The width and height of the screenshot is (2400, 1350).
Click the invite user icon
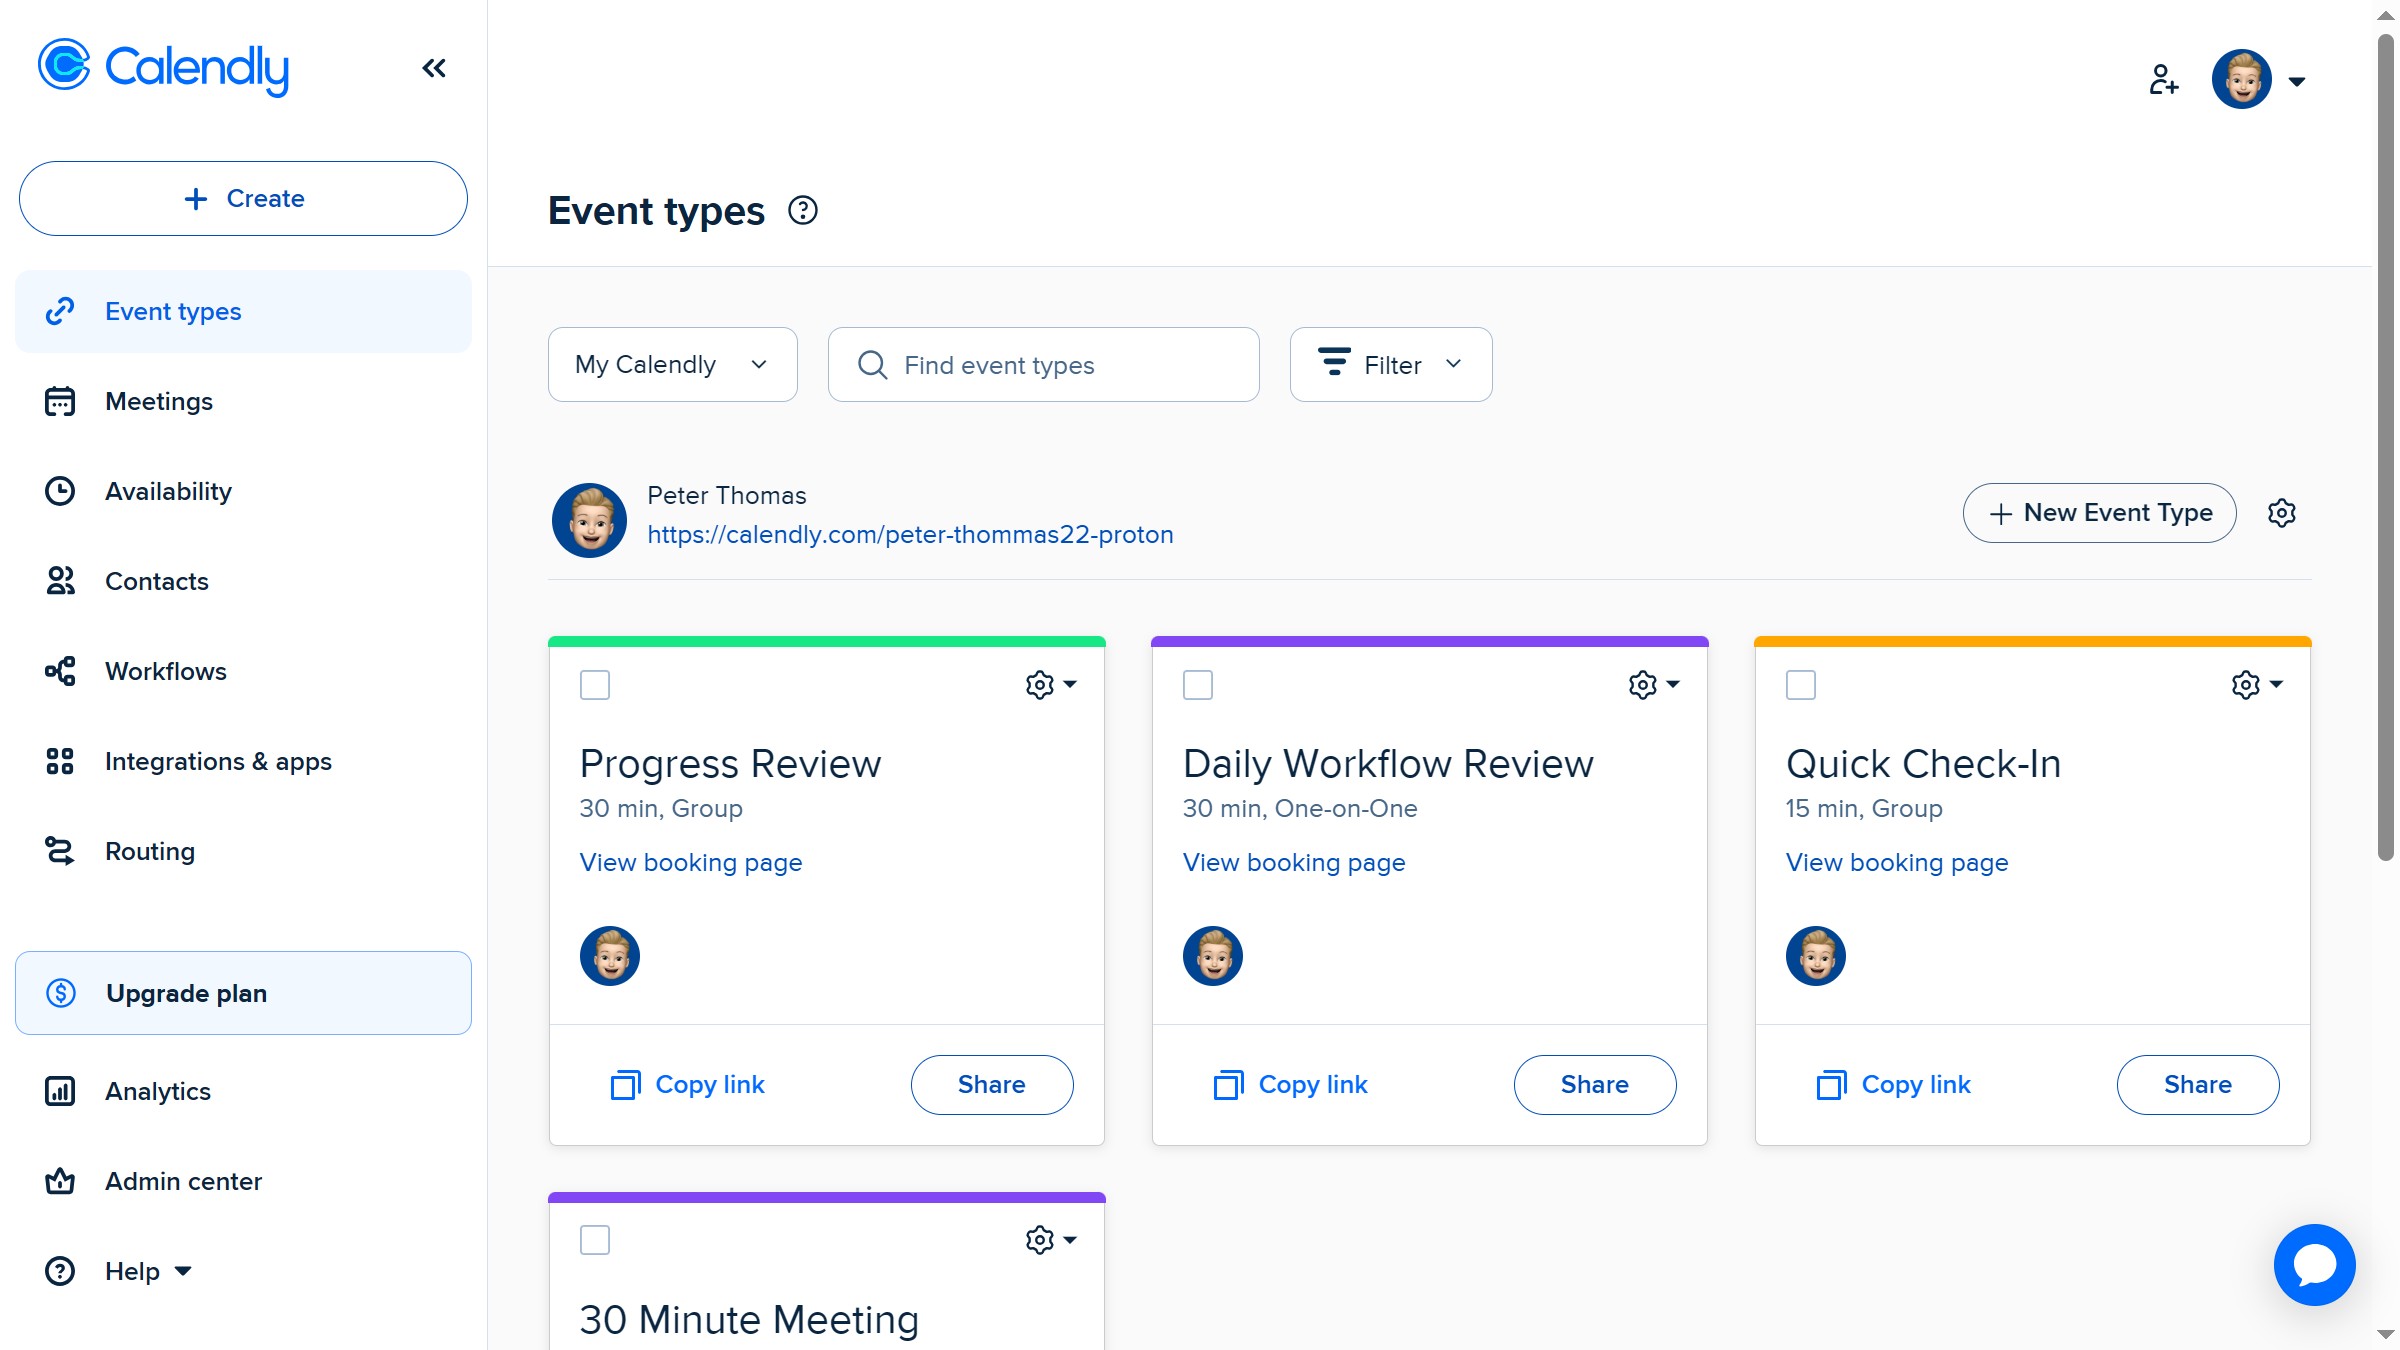click(2163, 80)
